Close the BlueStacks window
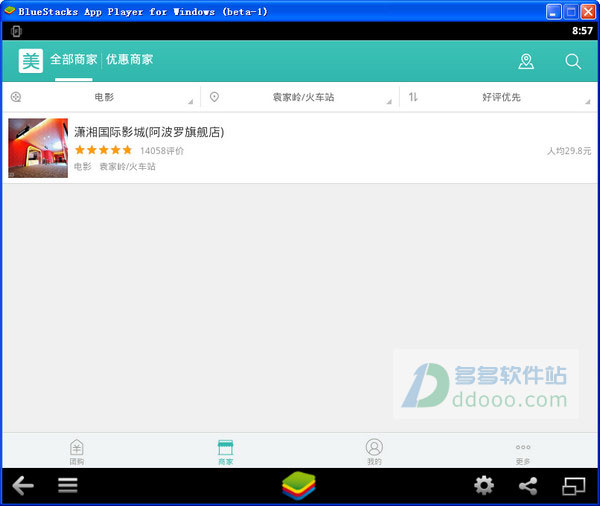Screen dimensions: 600x506 click(x=588, y=12)
